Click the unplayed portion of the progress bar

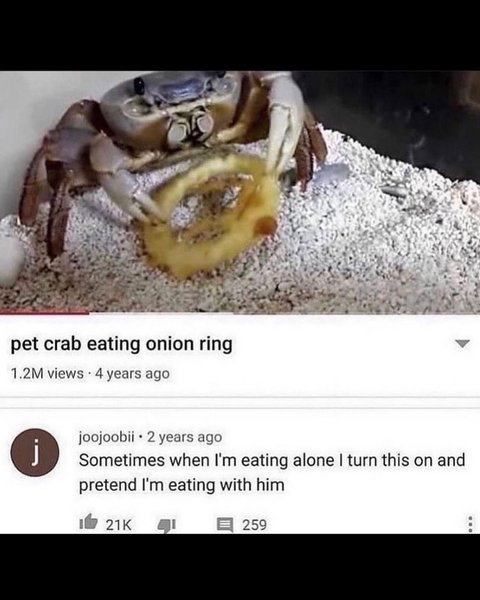[284, 313]
